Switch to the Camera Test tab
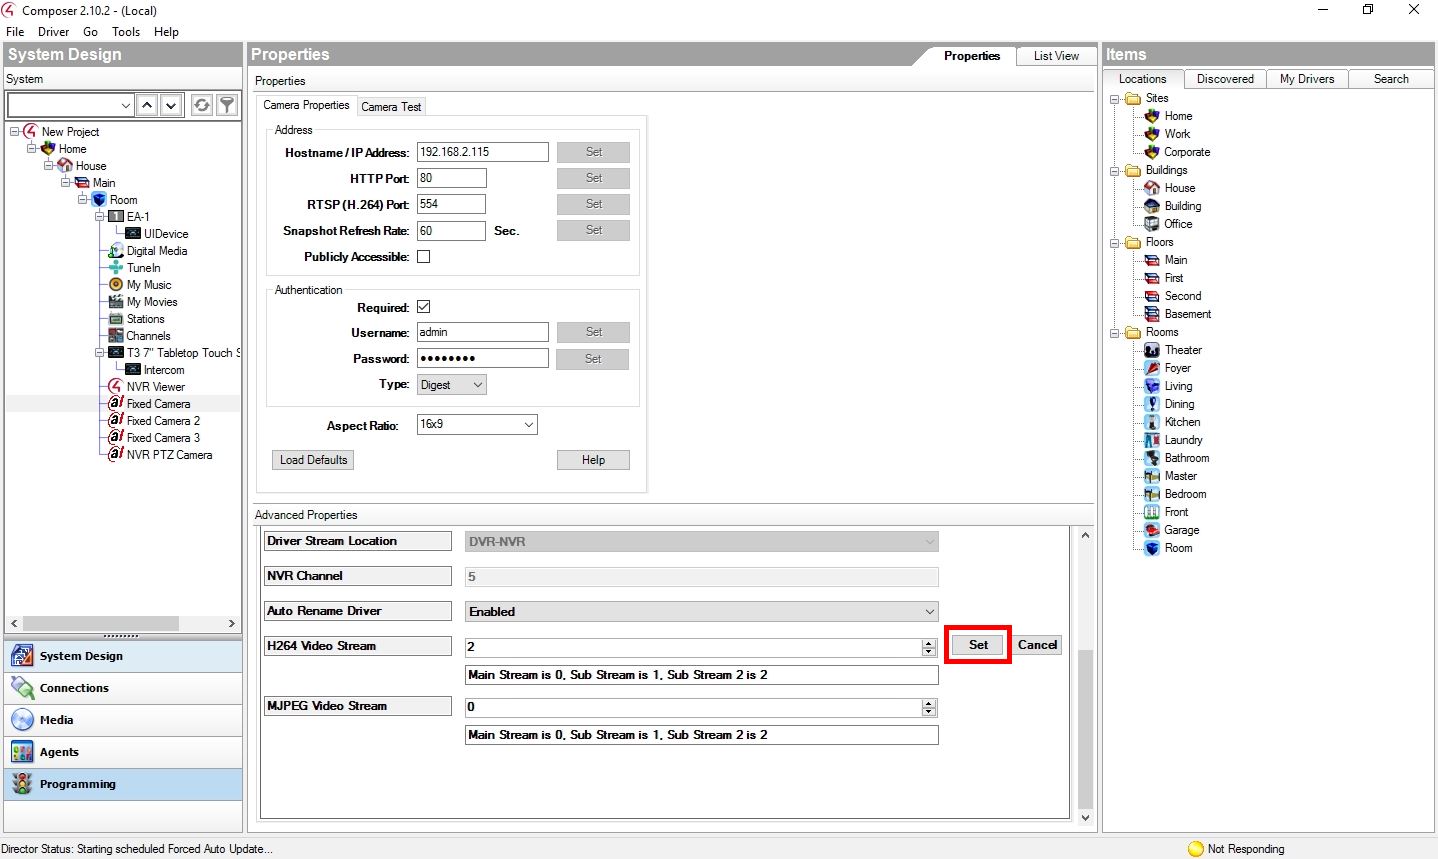This screenshot has height=859, width=1438. 391,107
